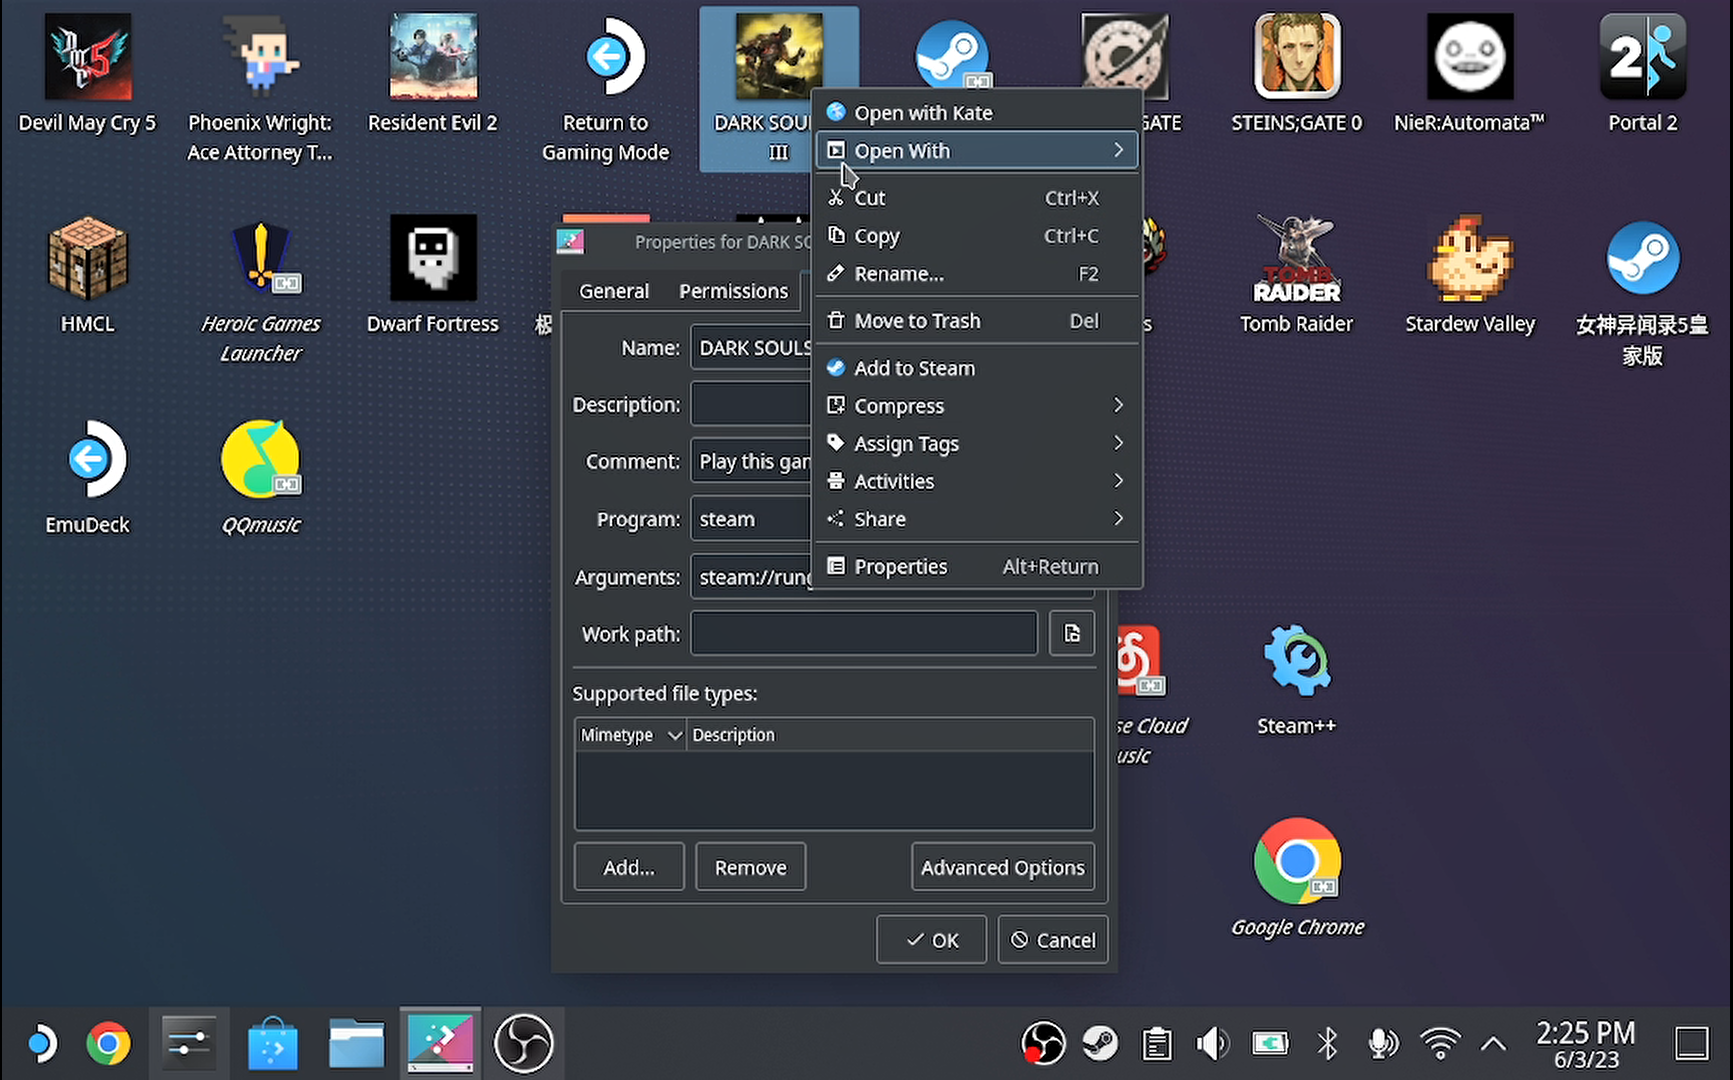Select the Portal 2 desktop icon
Viewport: 1733px width, 1080px height.
pyautogui.click(x=1643, y=58)
